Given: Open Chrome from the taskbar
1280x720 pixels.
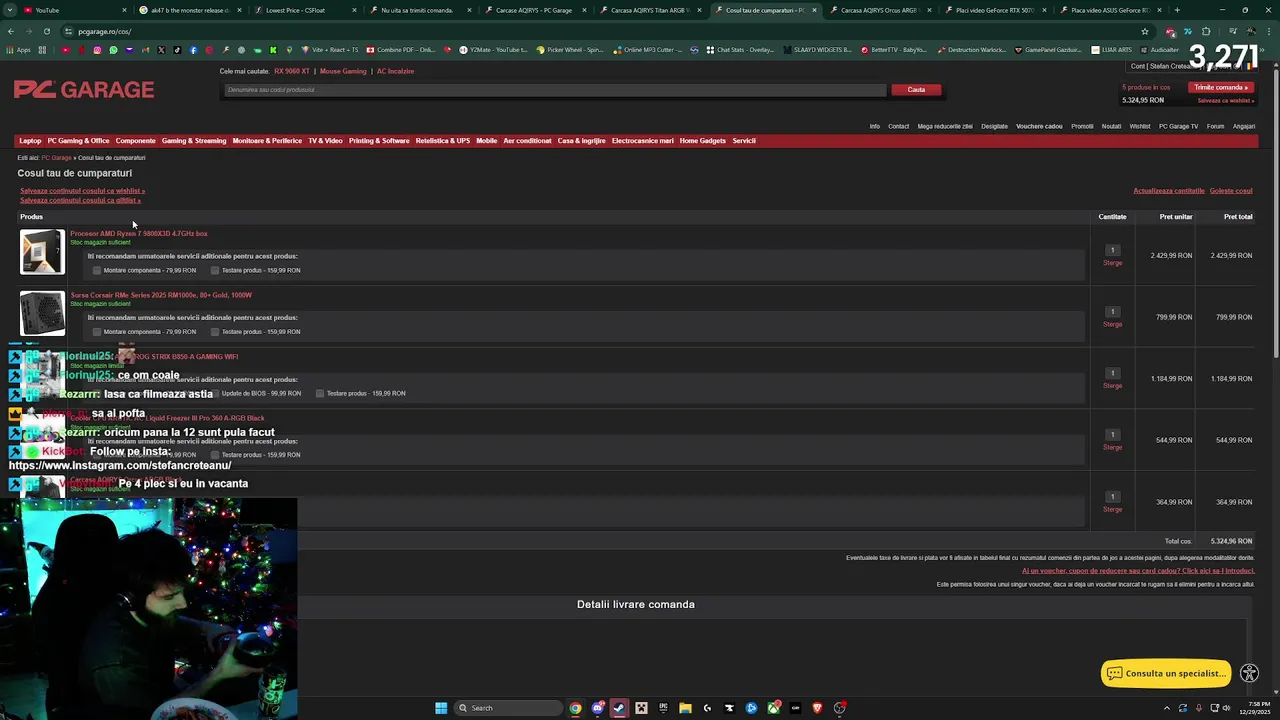Looking at the screenshot, I should 575,708.
